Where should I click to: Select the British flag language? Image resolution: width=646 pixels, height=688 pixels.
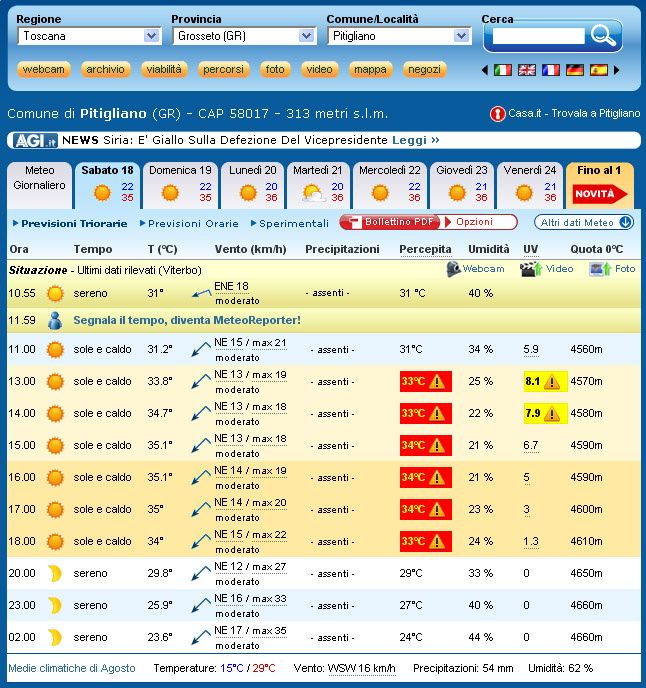click(x=527, y=70)
